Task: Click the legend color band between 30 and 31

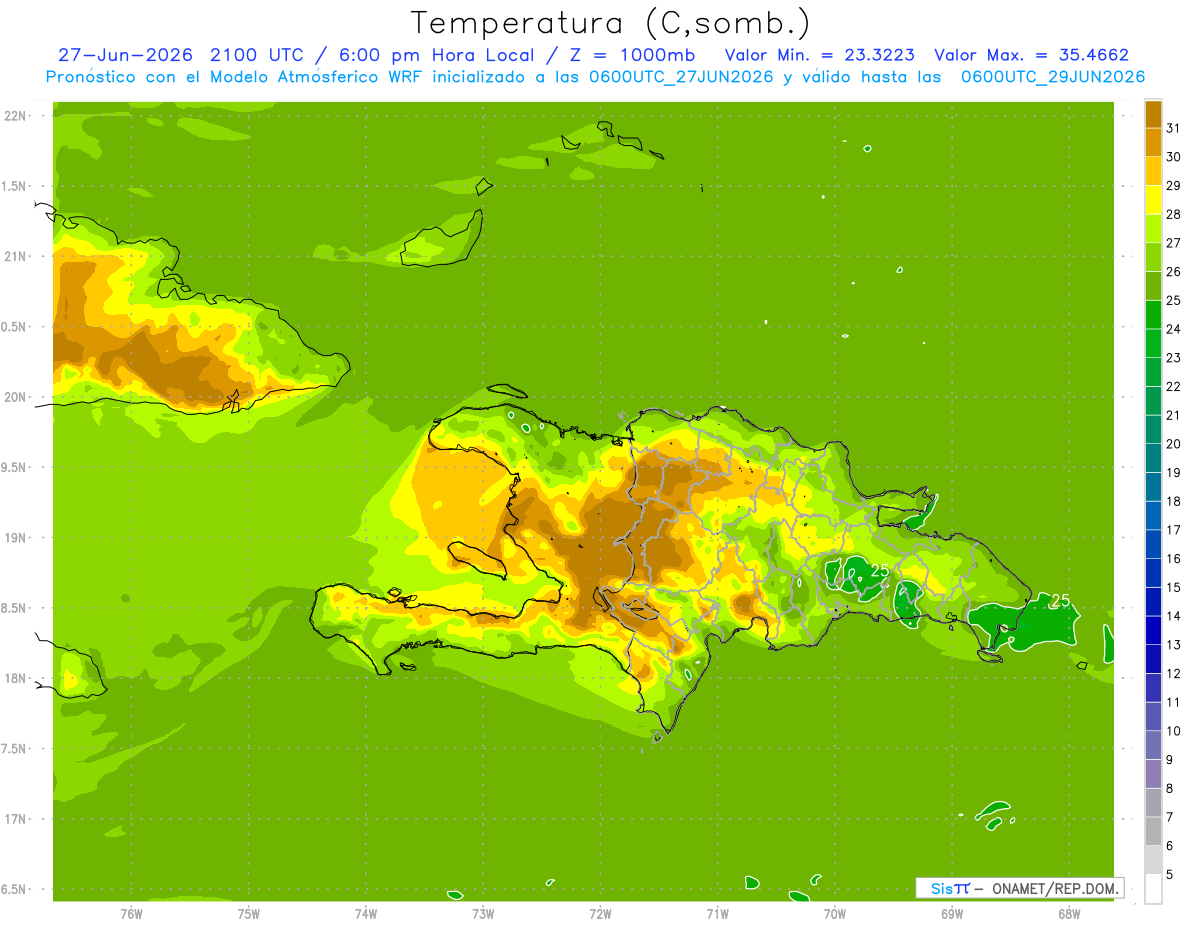Action: pos(1153,142)
